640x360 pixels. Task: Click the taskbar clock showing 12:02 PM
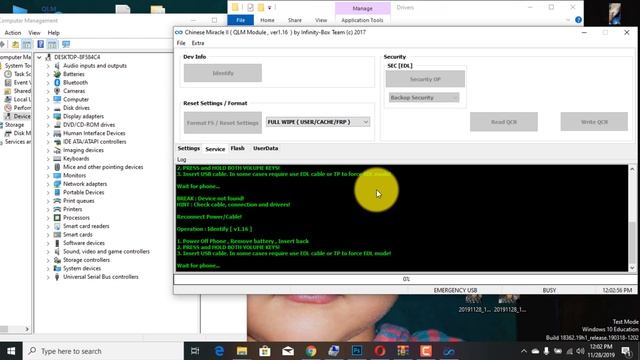coord(601,351)
